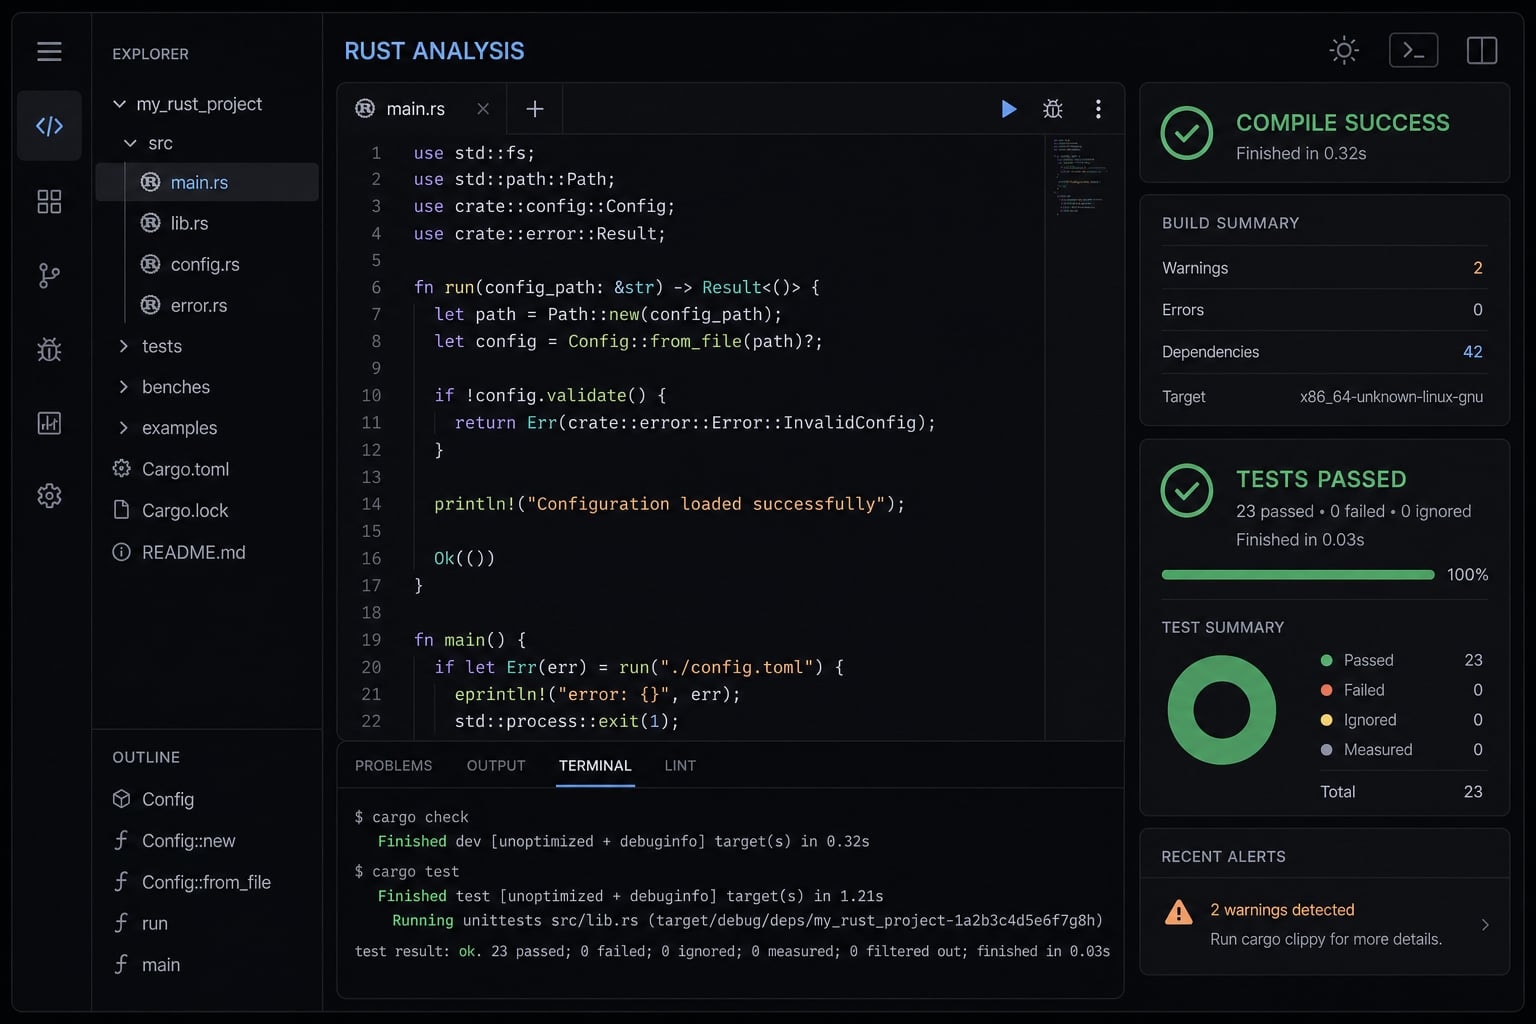
Task: Open main.rs in the explorer
Action: 207,182
